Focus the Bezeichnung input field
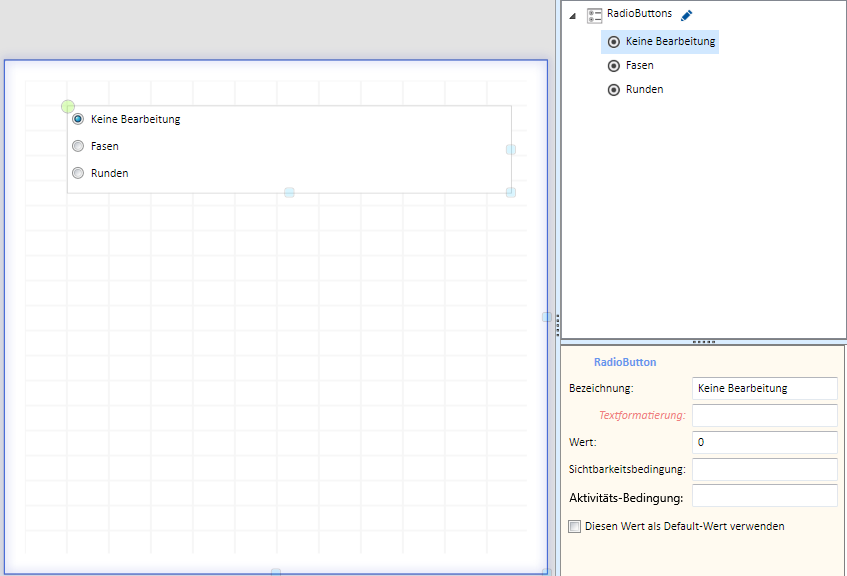 pyautogui.click(x=764, y=388)
